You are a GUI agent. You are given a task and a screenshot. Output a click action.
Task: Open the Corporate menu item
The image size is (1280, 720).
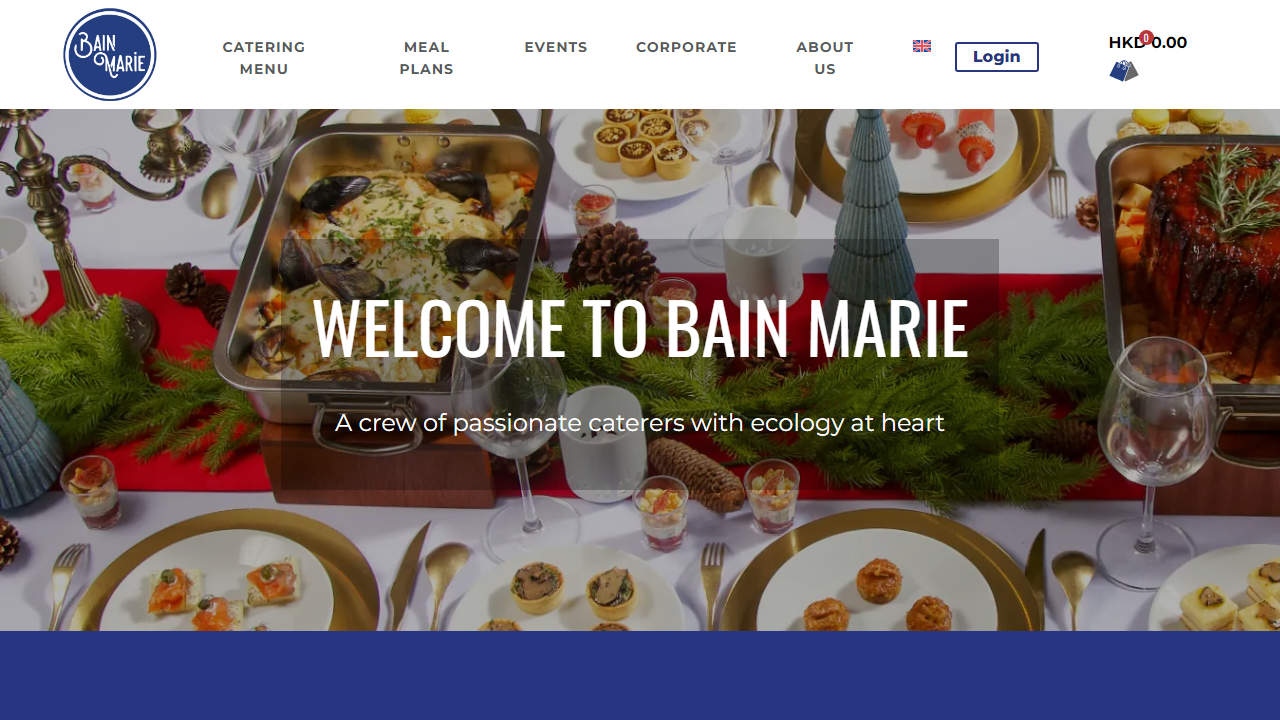(x=686, y=47)
